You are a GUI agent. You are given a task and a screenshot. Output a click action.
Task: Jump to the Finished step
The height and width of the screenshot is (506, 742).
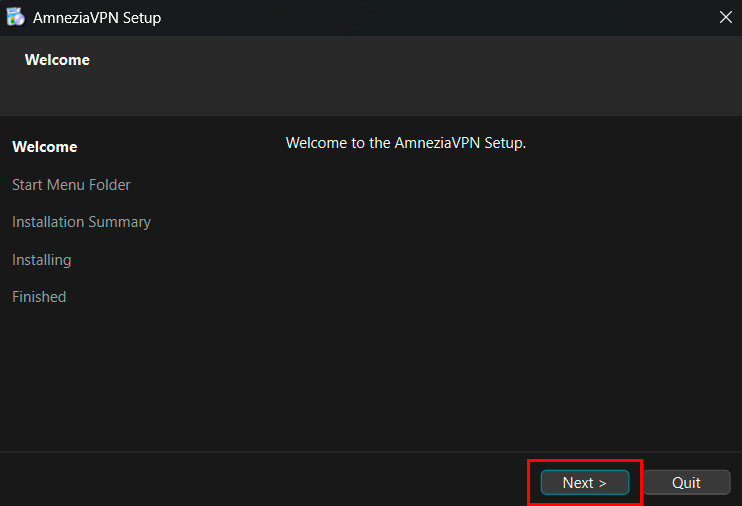(x=39, y=297)
